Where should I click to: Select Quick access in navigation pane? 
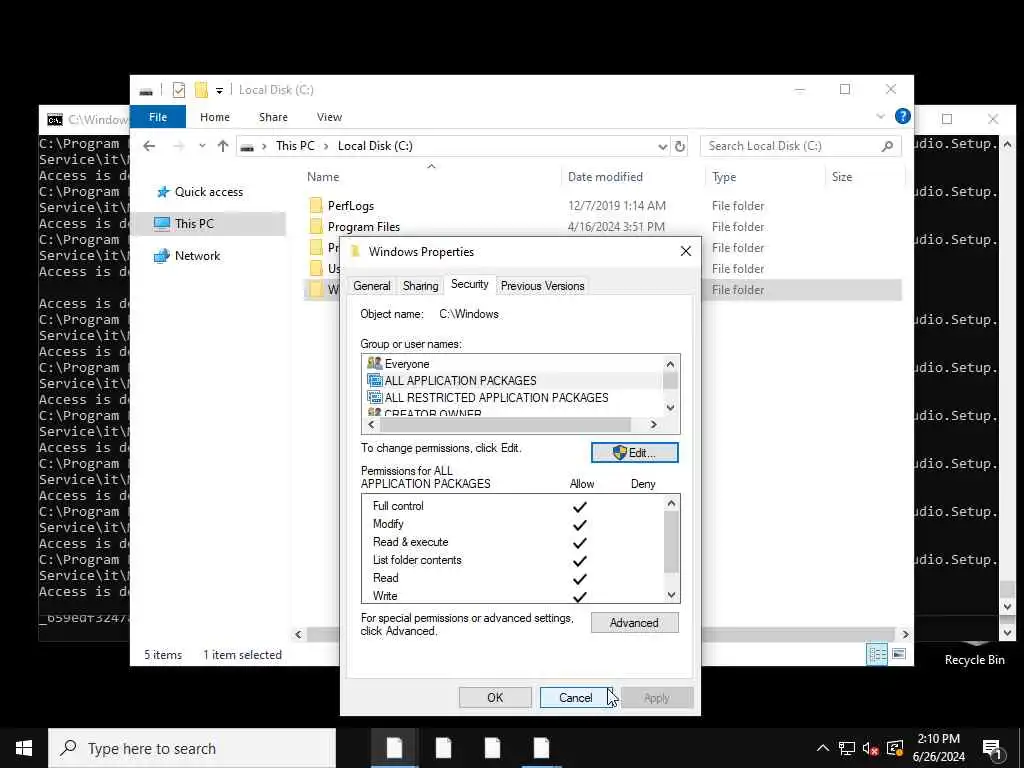pyautogui.click(x=208, y=191)
